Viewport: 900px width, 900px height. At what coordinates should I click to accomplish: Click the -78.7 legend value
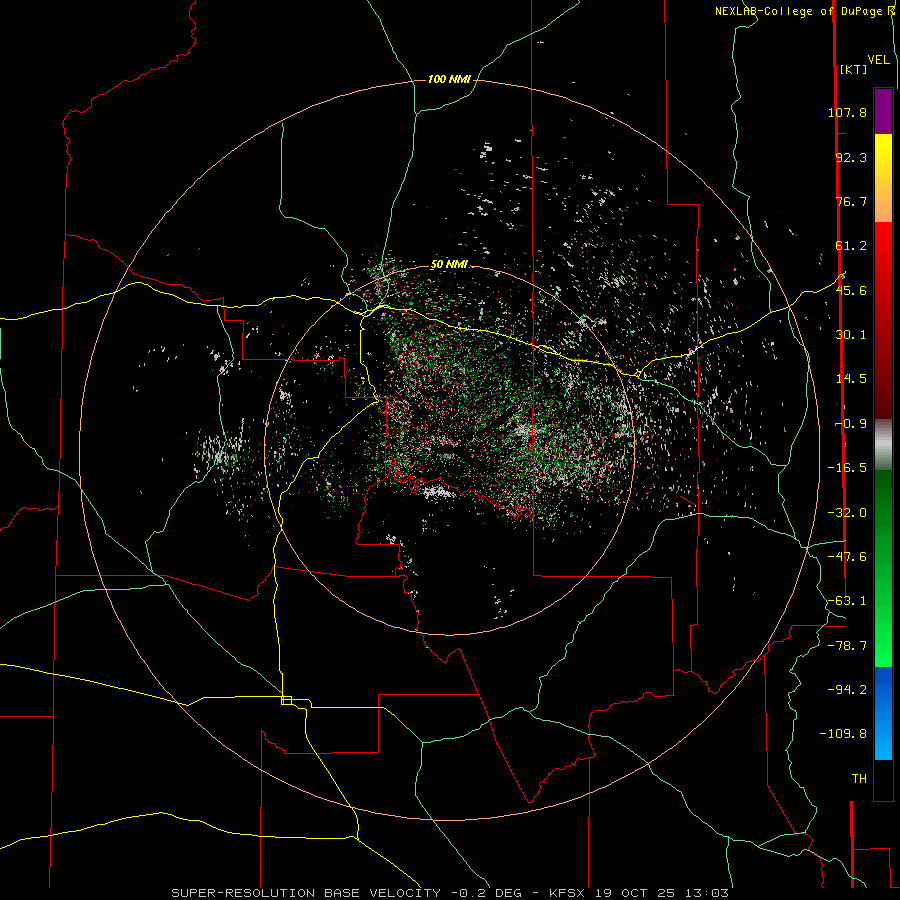(847, 646)
